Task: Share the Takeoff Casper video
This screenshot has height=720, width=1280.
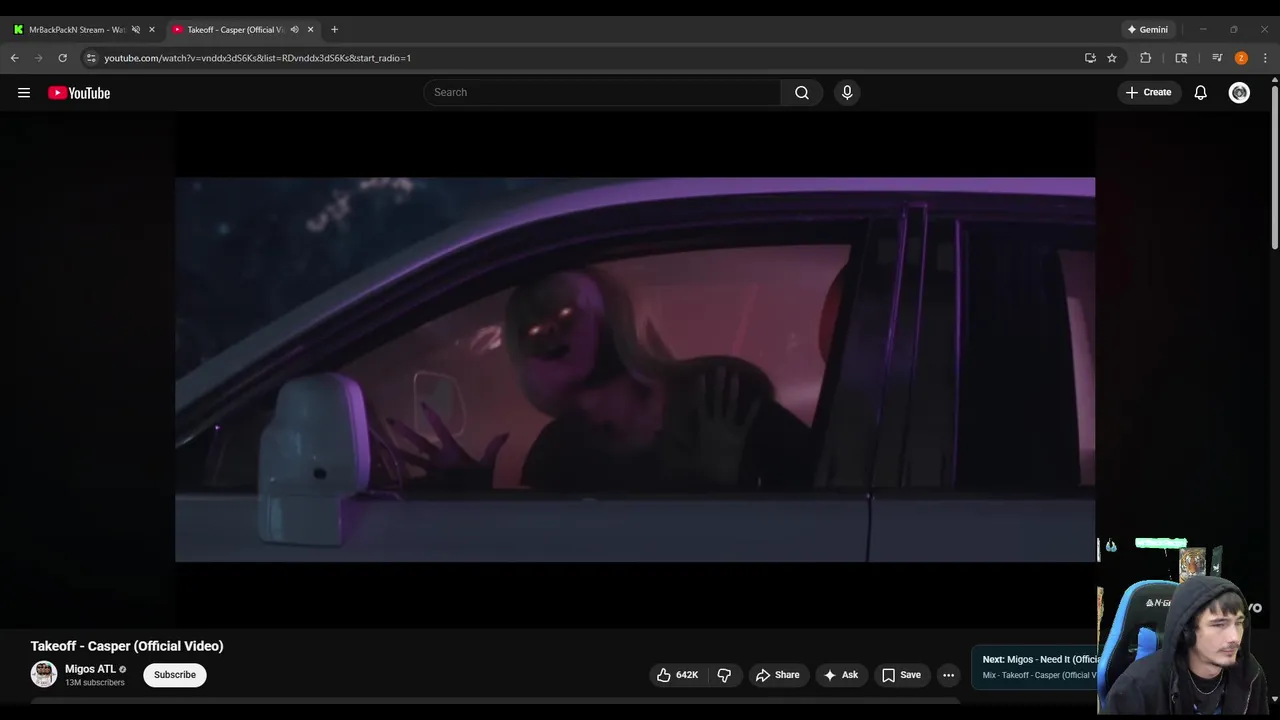Action: click(x=777, y=675)
